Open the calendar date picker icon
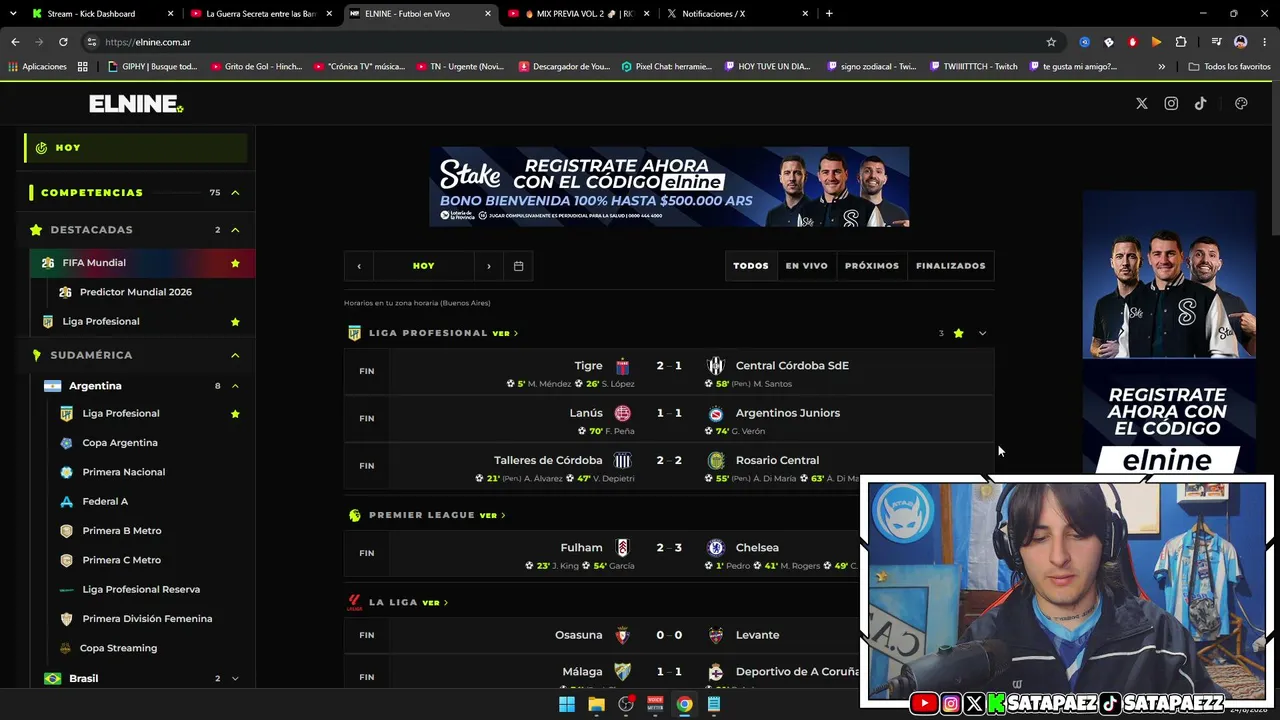 coord(518,266)
